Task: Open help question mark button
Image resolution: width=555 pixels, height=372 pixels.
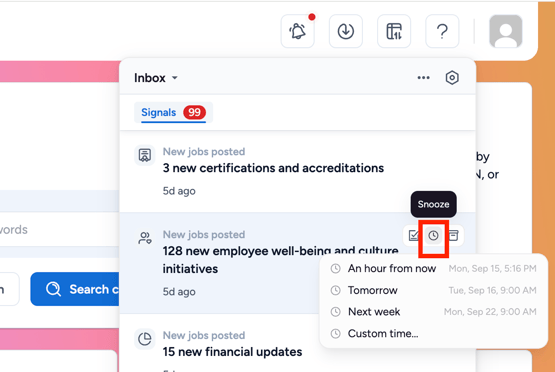Action: [x=442, y=31]
